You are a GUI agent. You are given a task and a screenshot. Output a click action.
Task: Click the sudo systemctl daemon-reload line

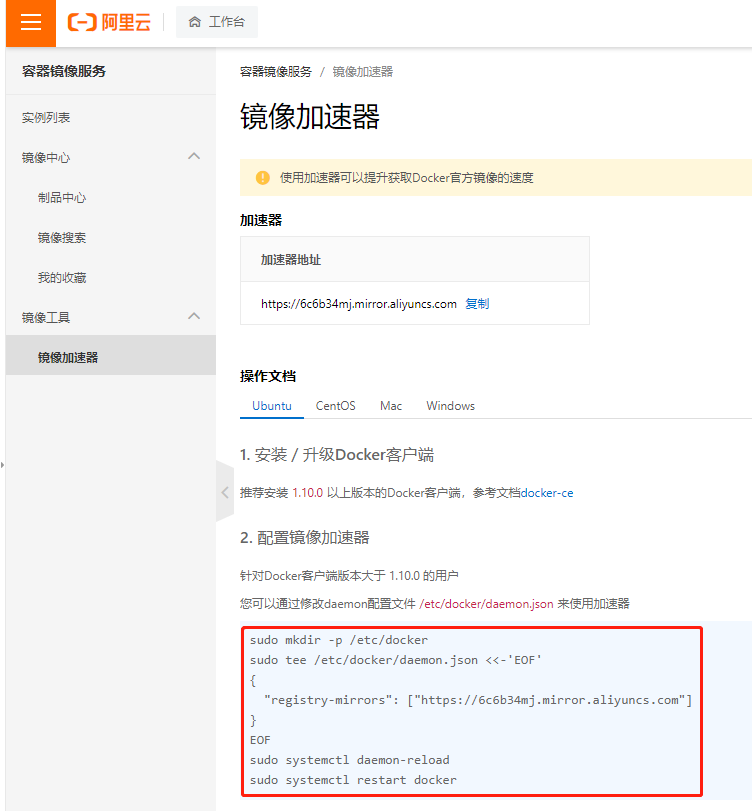pos(350,760)
